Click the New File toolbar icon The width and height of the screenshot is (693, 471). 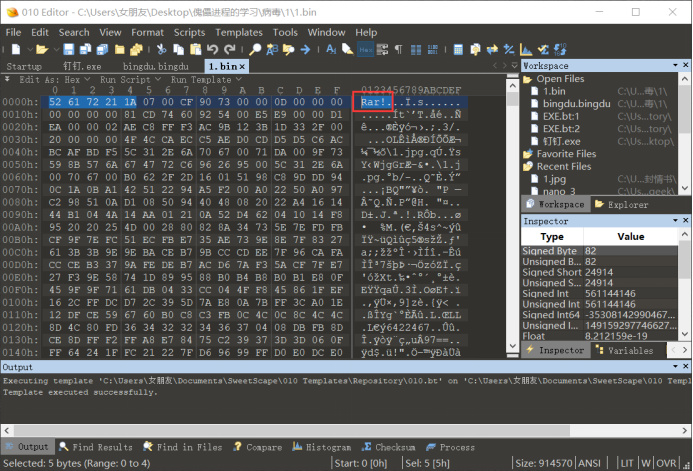pyautogui.click(x=16, y=49)
